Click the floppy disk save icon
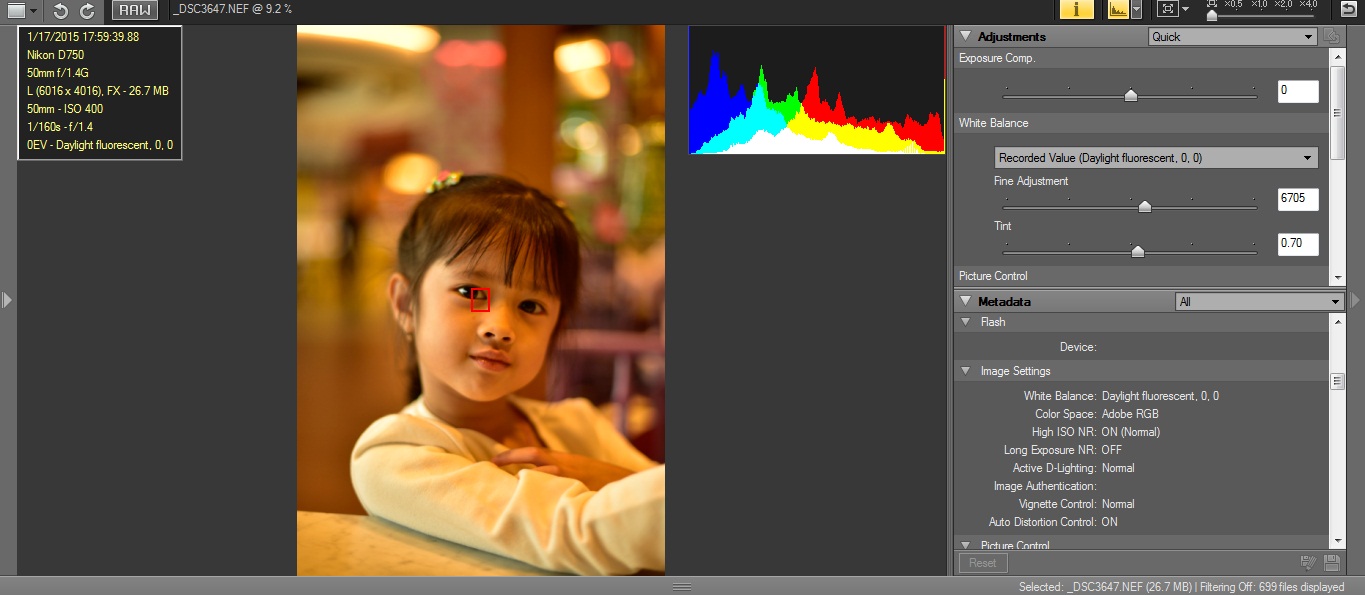The width and height of the screenshot is (1365, 595). pos(1331,563)
